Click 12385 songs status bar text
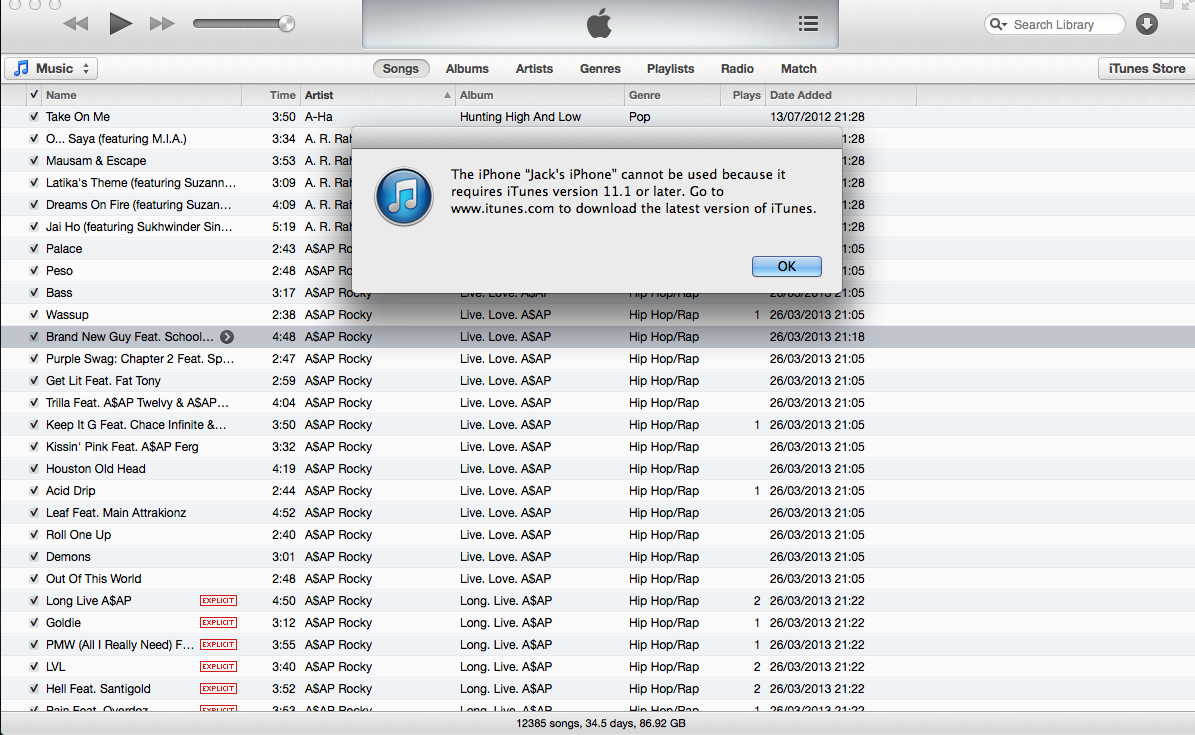Viewport: 1195px width, 735px height. (601, 724)
